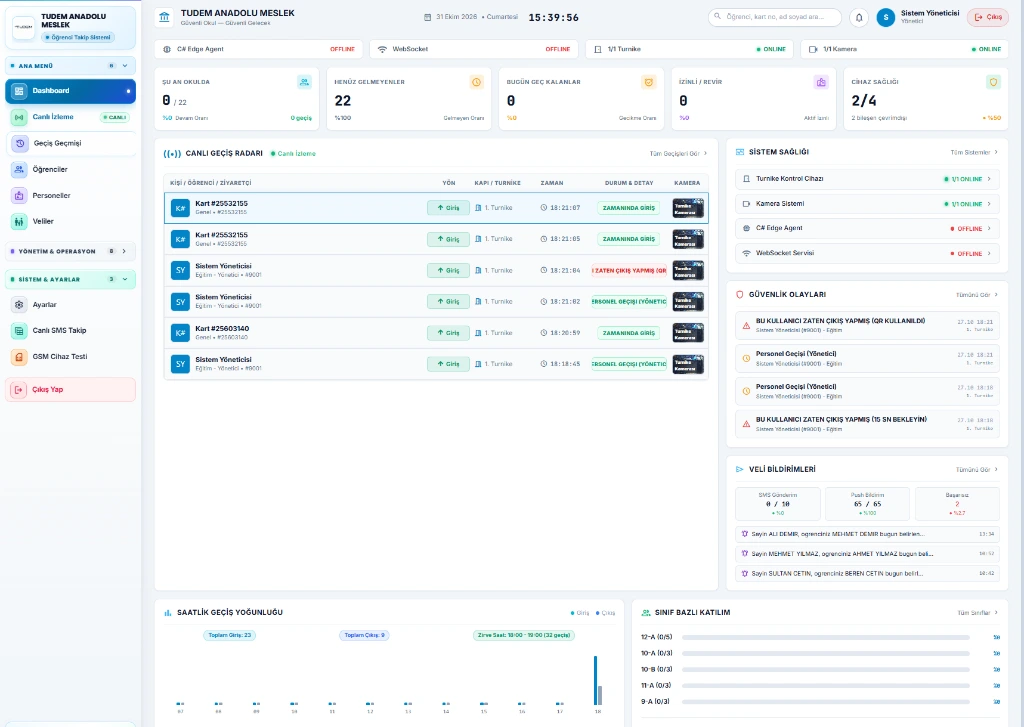The width and height of the screenshot is (1024, 727).
Task: Click the icon on the "Bugün geç kalanlar" card
Action: pyautogui.click(x=648, y=82)
